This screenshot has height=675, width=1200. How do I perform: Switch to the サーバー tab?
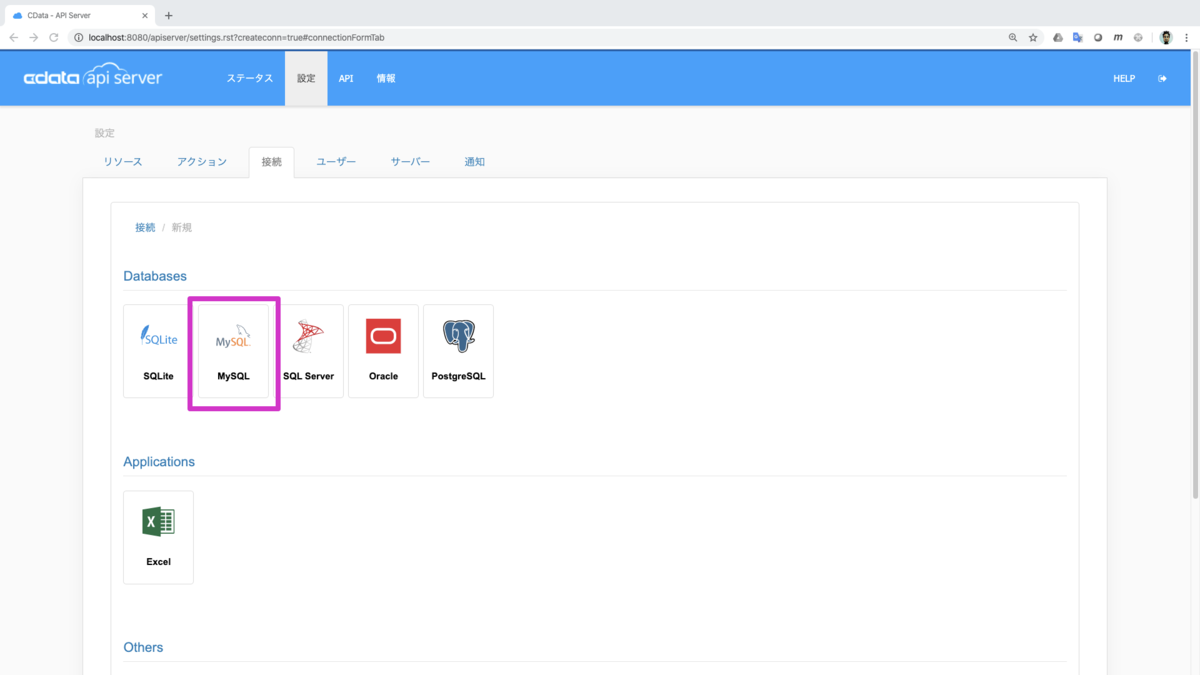(410, 162)
